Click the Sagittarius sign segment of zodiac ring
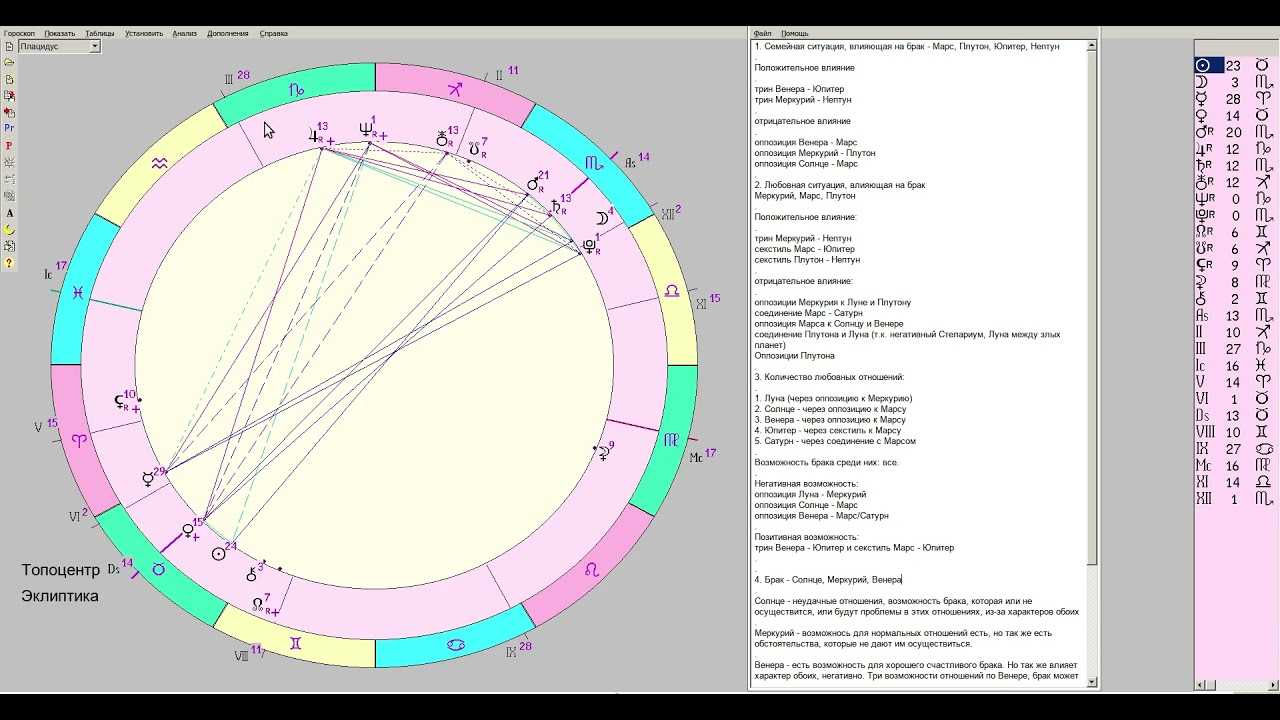 click(x=455, y=90)
